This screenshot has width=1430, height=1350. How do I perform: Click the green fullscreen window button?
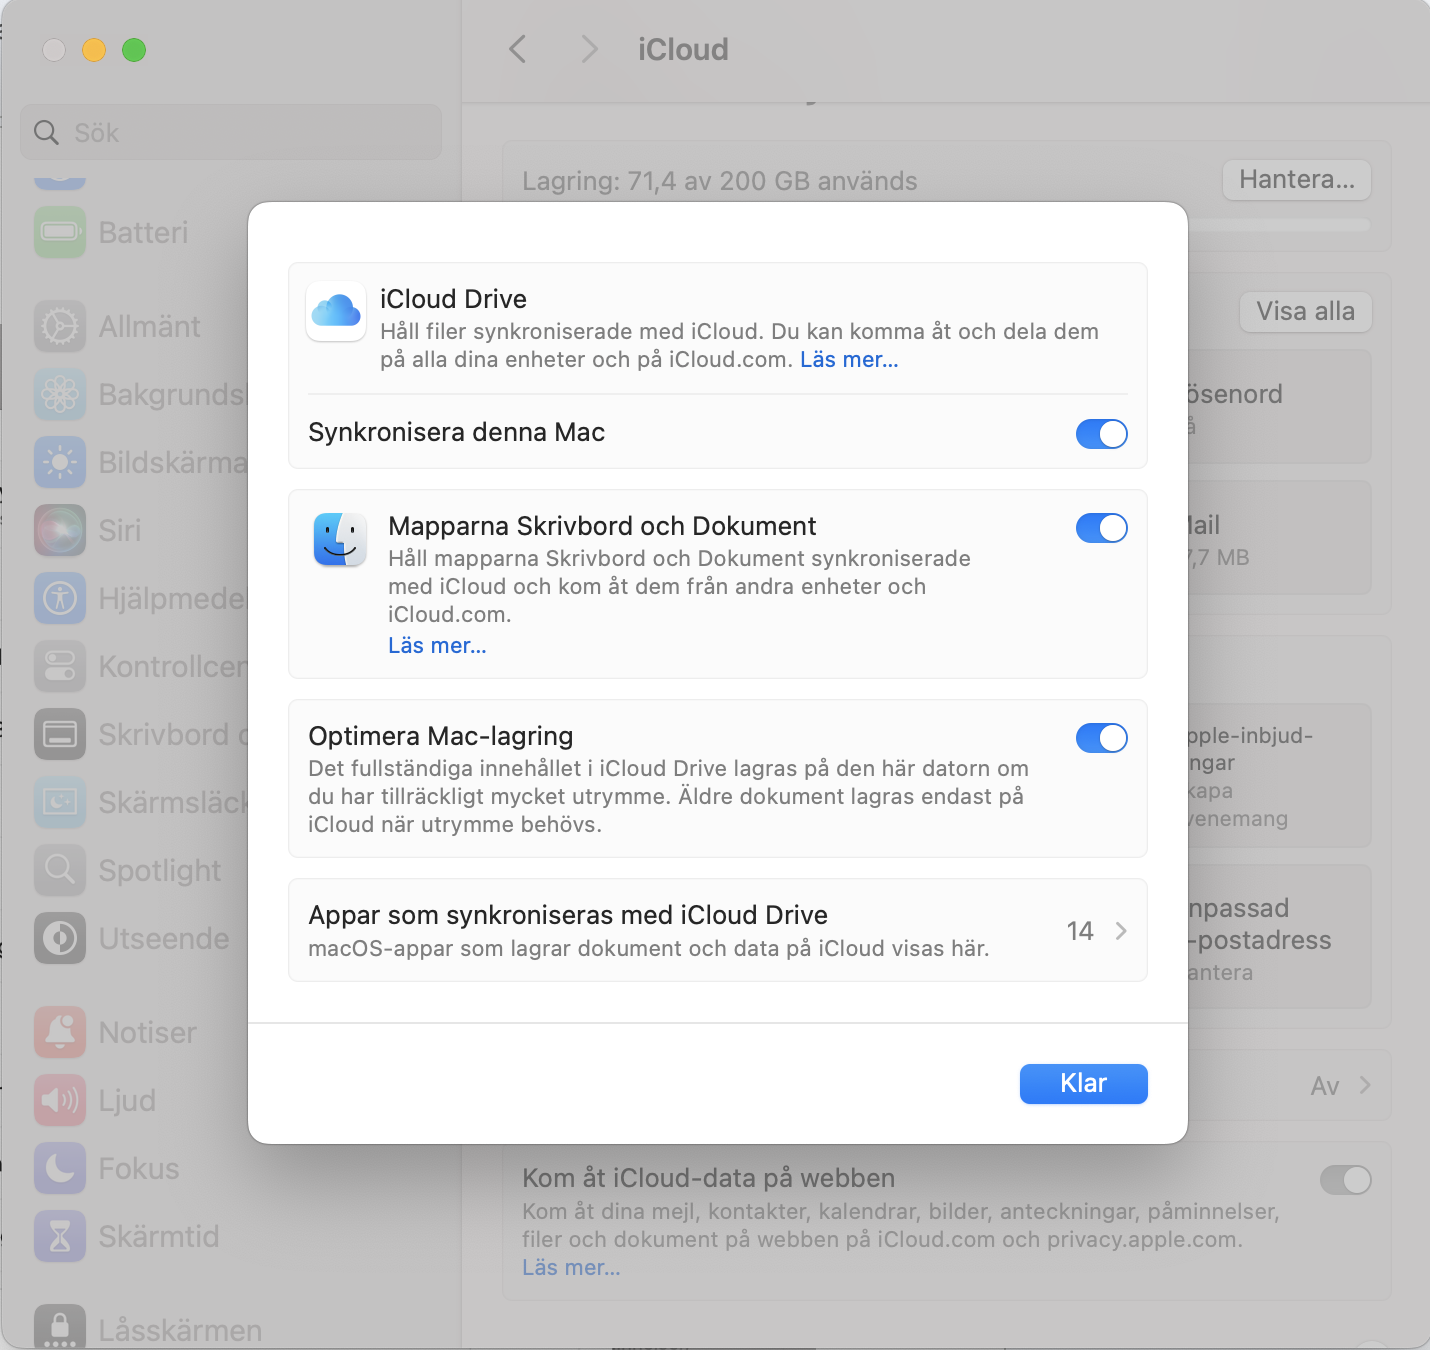(x=134, y=50)
